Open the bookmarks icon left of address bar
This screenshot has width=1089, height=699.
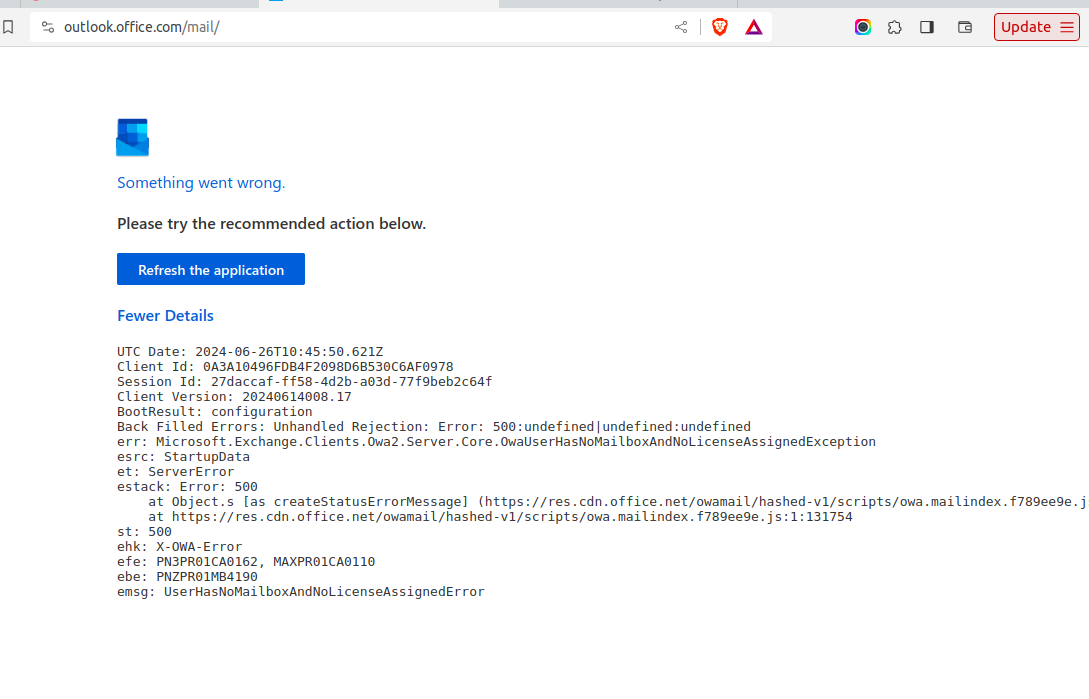(x=9, y=27)
